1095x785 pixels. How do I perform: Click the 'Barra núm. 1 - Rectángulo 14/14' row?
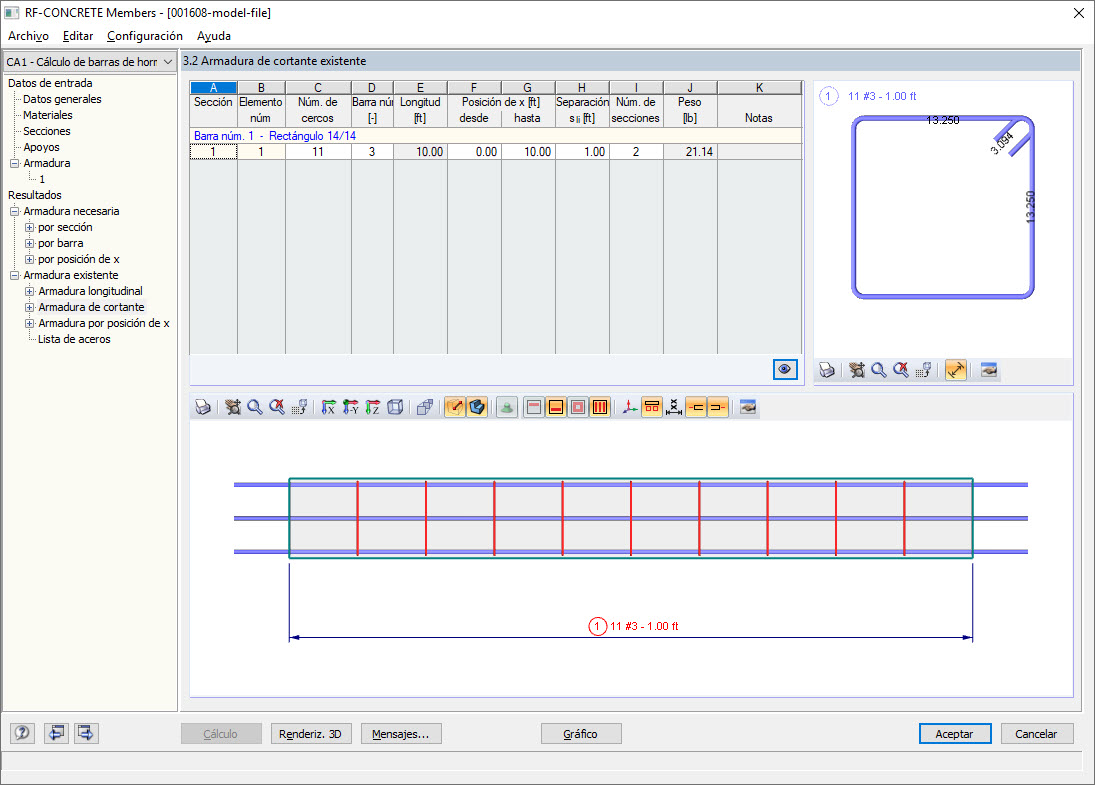tap(496, 136)
